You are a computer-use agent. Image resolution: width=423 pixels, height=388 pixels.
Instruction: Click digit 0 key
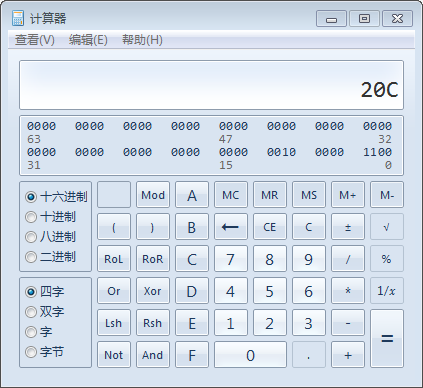coord(250,355)
